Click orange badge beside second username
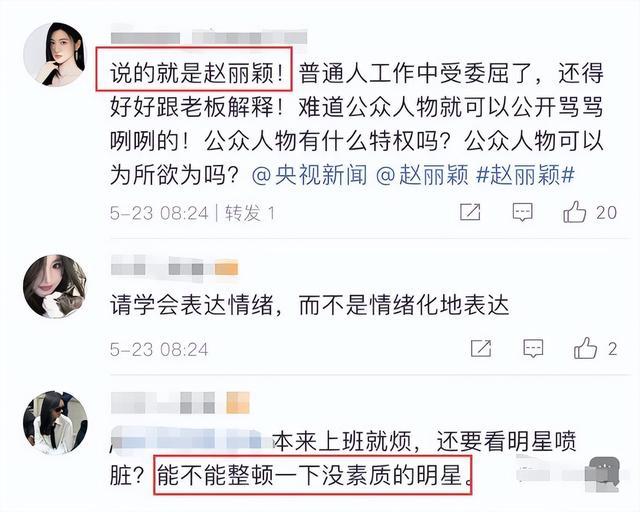This screenshot has width=640, height=512. [226, 269]
